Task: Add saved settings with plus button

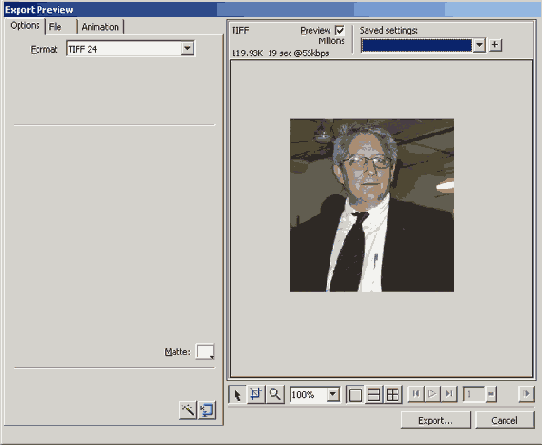Action: tap(495, 45)
